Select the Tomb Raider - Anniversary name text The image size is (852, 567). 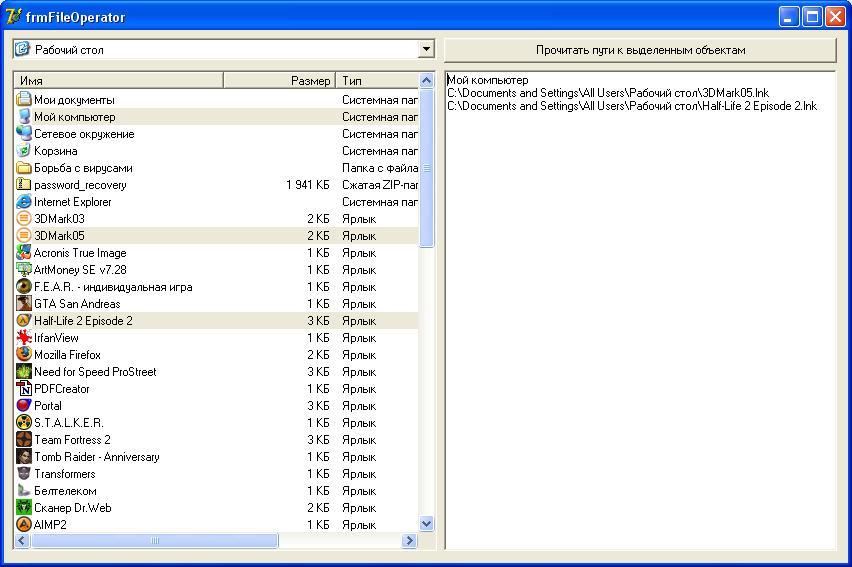point(97,457)
